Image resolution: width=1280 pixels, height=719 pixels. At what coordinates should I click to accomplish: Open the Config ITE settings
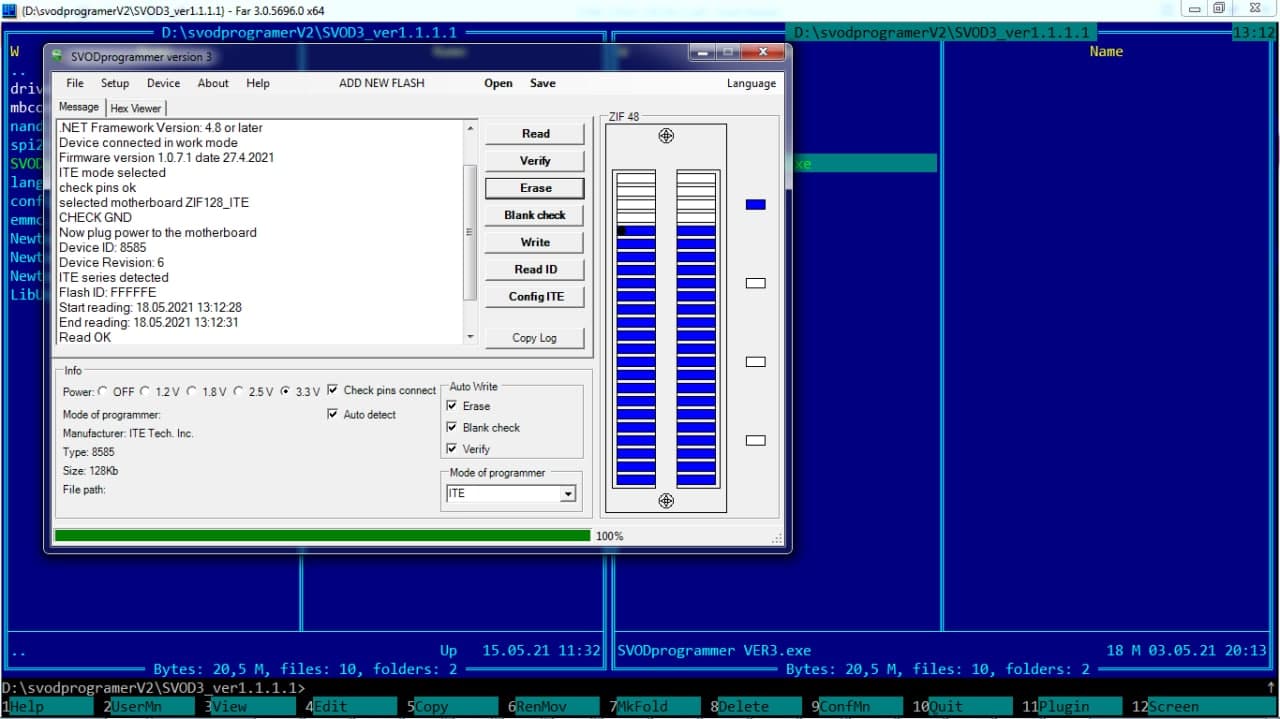coord(534,296)
